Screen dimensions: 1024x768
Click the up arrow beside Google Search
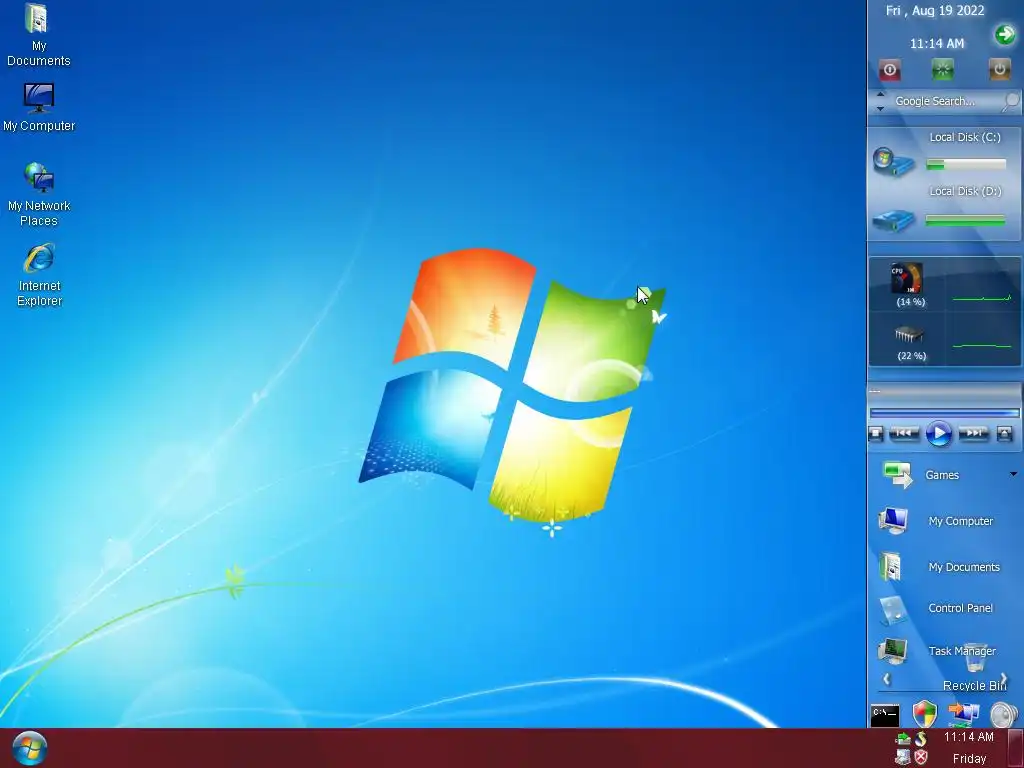tap(880, 95)
